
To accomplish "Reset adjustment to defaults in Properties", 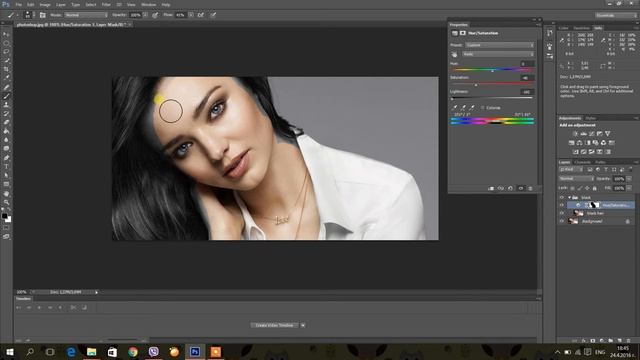I will point(511,189).
